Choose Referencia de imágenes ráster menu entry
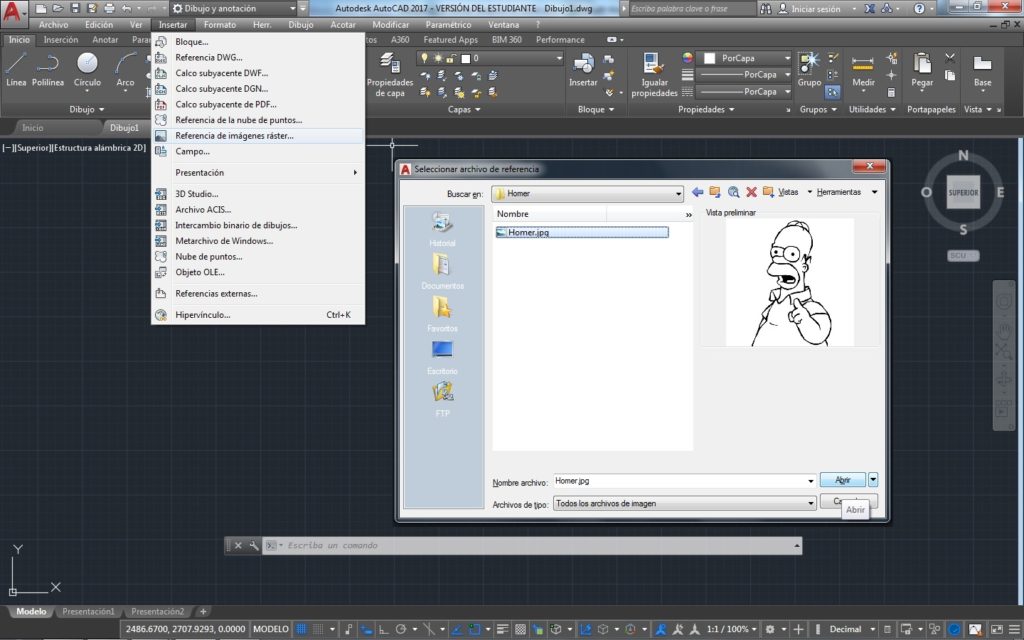The image size is (1024, 640). point(258,136)
